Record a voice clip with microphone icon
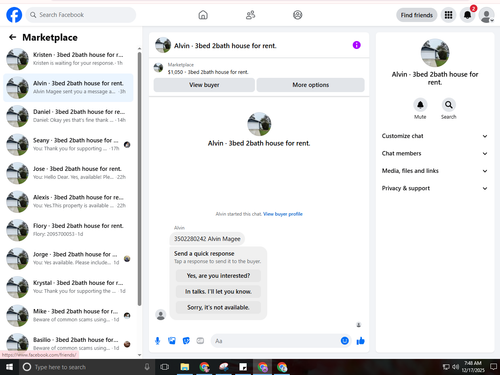 coord(158,341)
